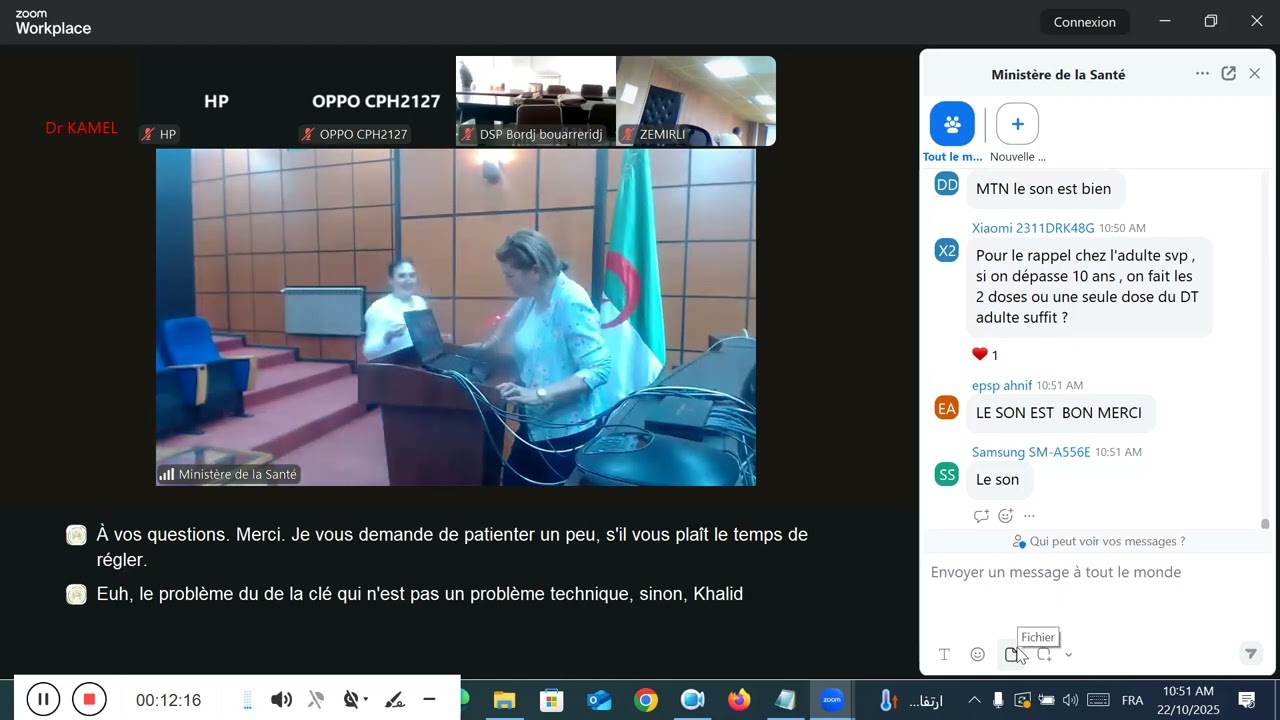Open the volume tray icon
Image resolution: width=1280 pixels, height=720 pixels.
pyautogui.click(x=1070, y=700)
